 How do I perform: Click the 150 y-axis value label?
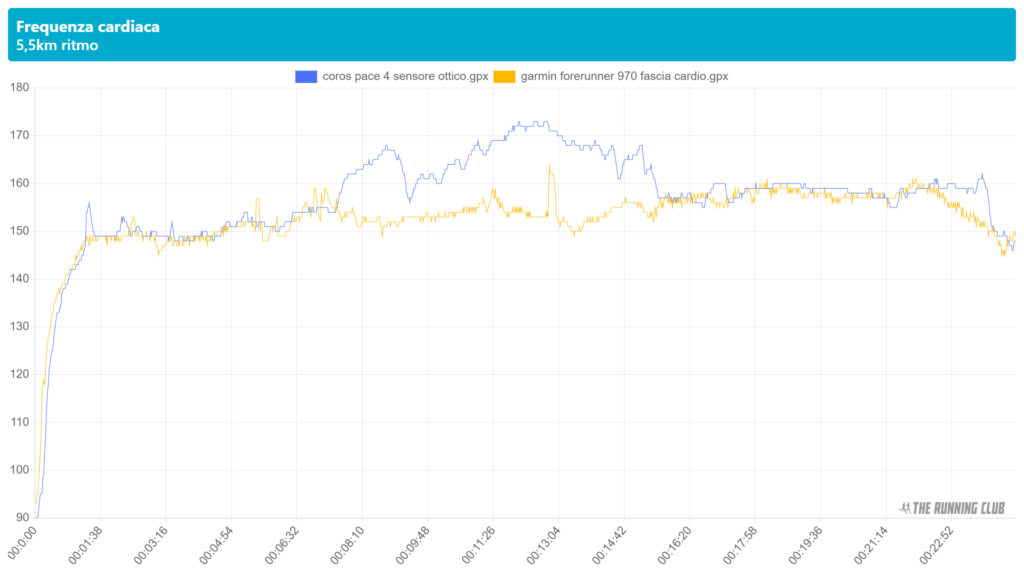tap(19, 231)
